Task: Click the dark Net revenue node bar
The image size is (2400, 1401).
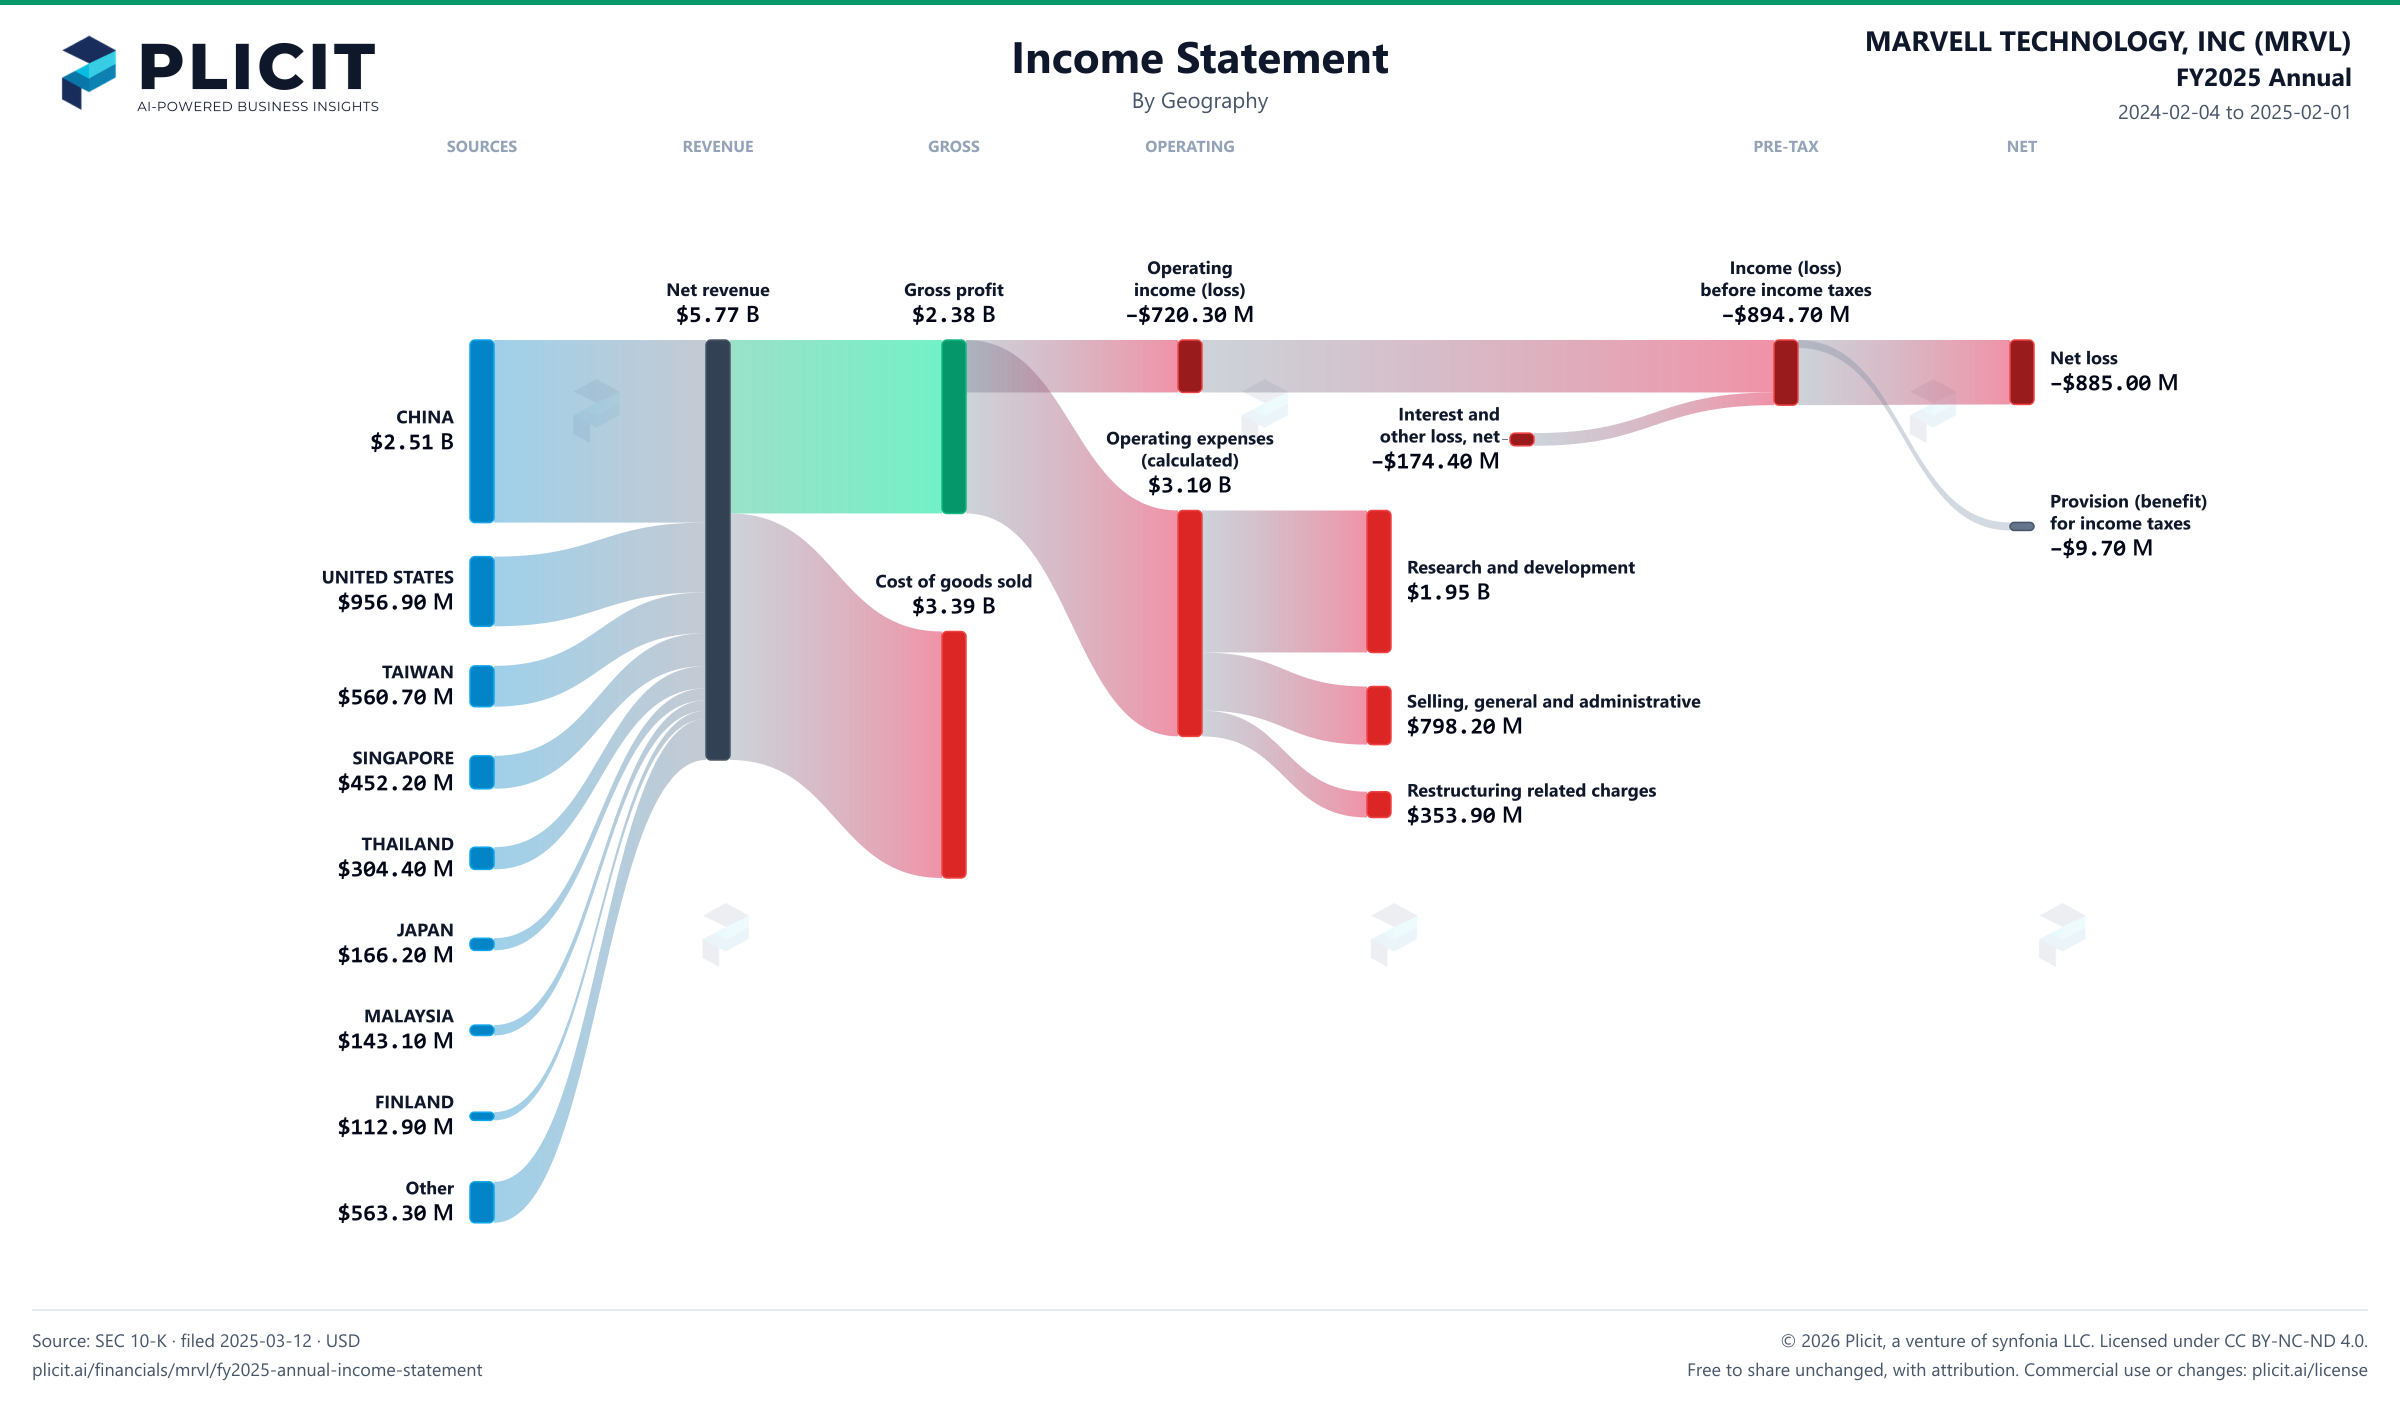Action: pos(718,550)
